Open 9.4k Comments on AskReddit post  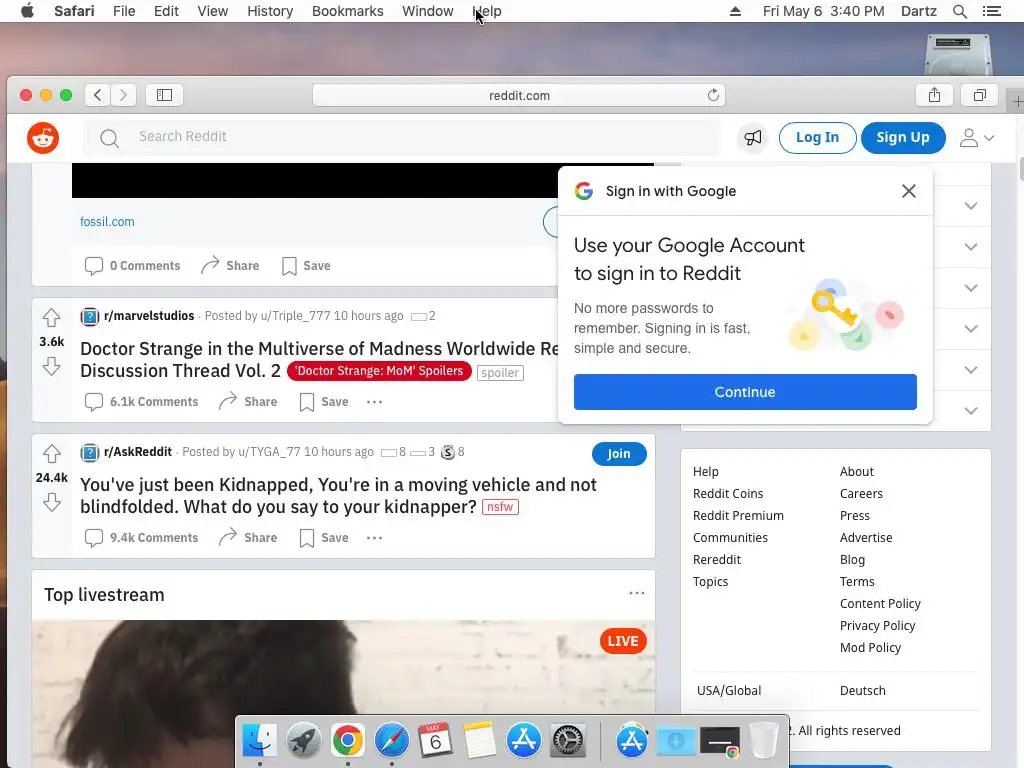[141, 537]
